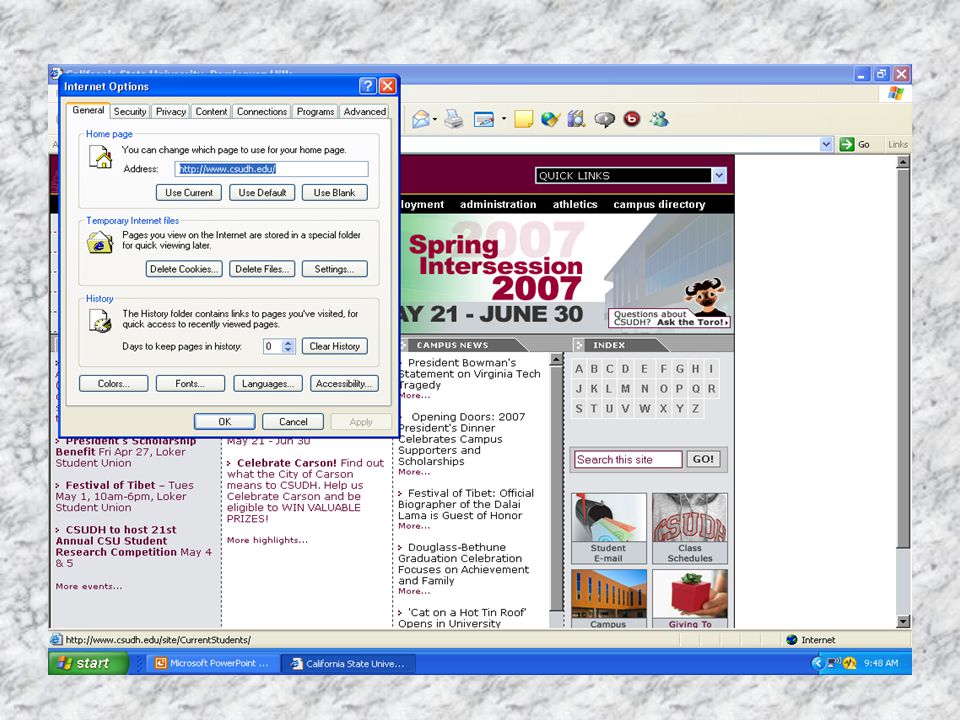Click the Windows start button
This screenshot has width=960, height=720.
[x=88, y=663]
